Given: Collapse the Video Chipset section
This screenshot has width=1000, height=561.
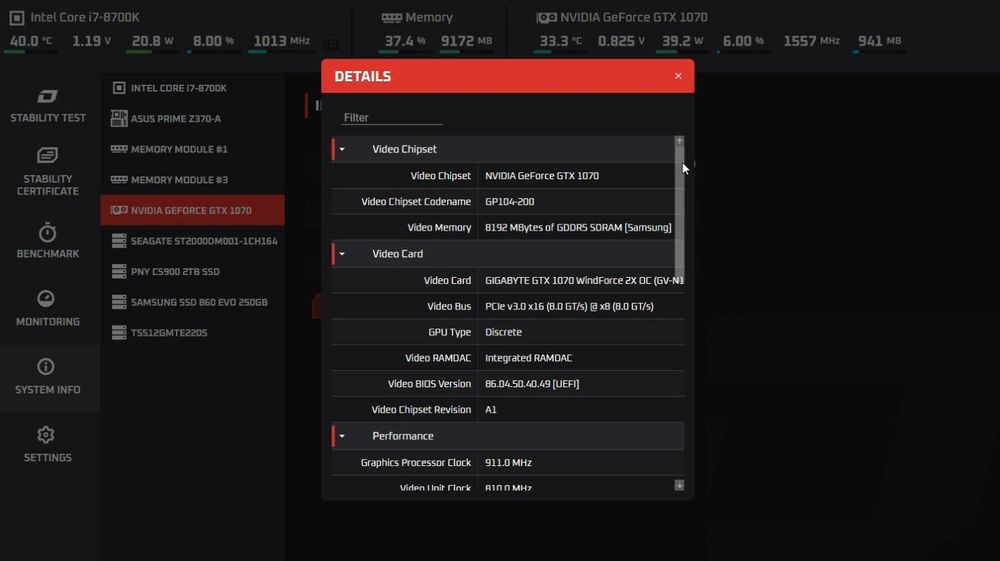Looking at the screenshot, I should click(x=342, y=149).
